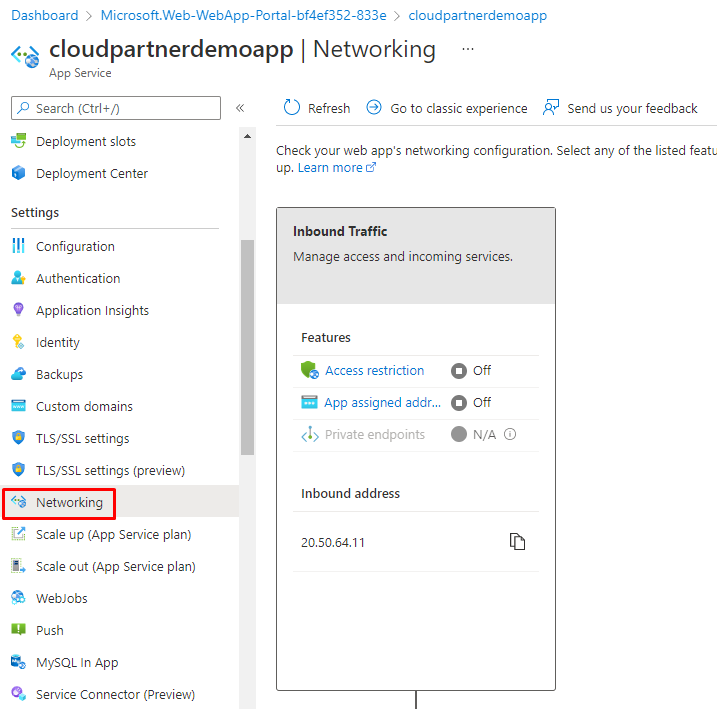Click the Go to classic experience arrow icon
Screen dimensions: 717x709
pos(374,108)
